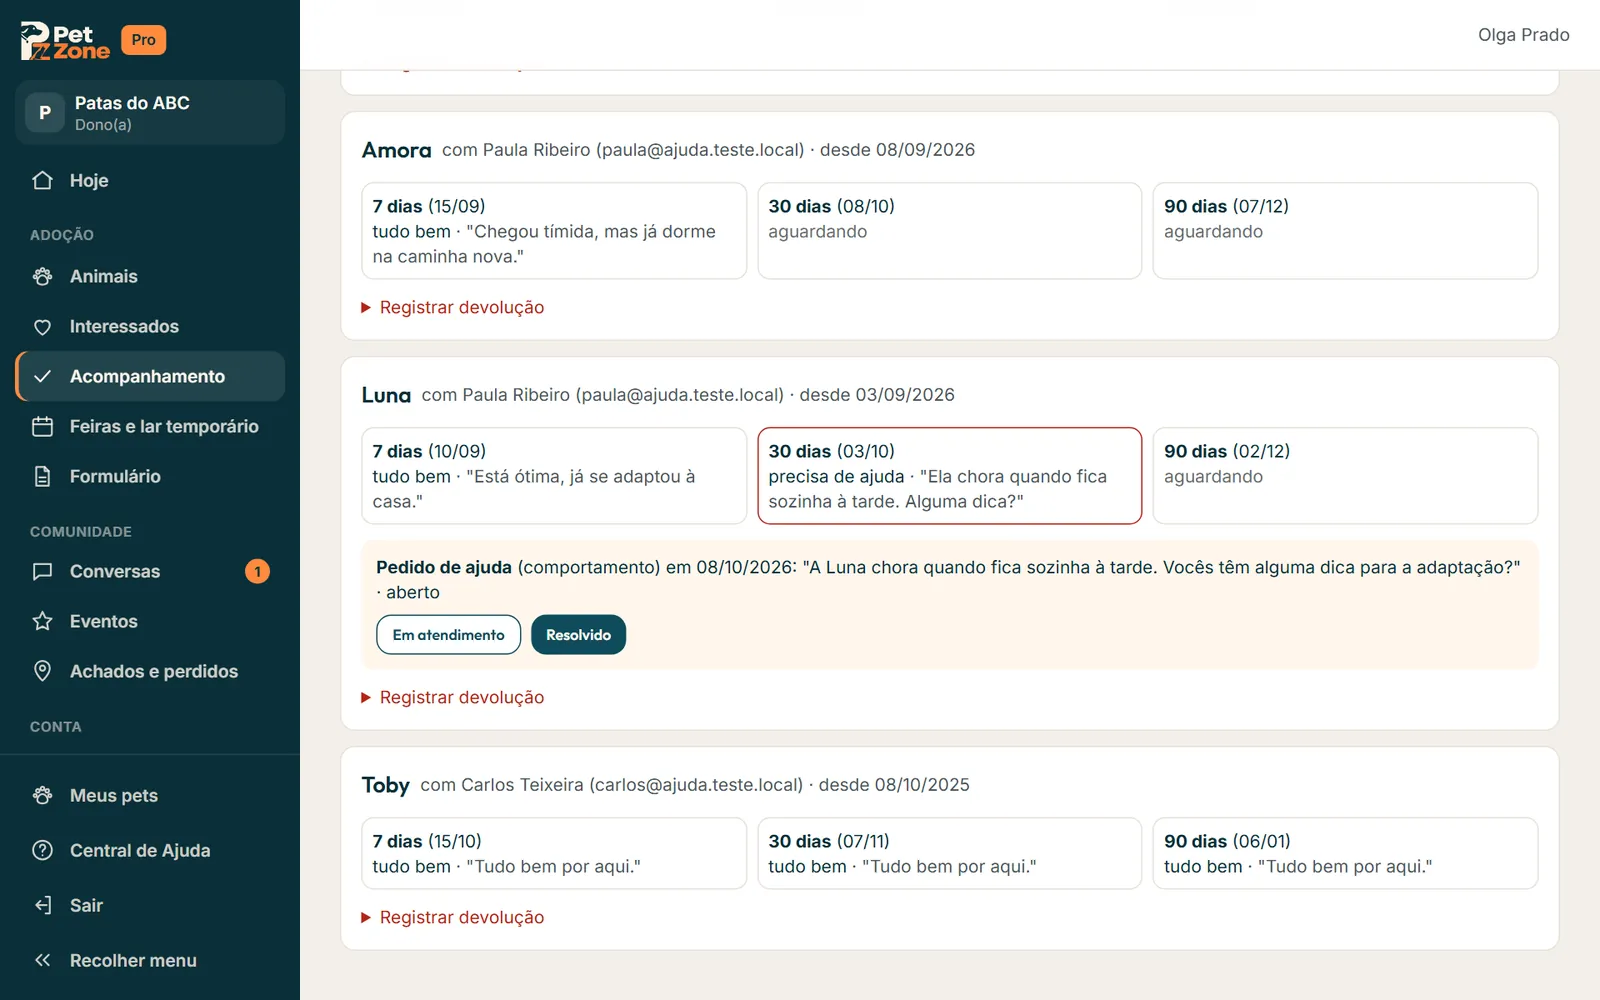
Task: Click the checkmark icon beside Acompanhamento
Action: coord(42,377)
